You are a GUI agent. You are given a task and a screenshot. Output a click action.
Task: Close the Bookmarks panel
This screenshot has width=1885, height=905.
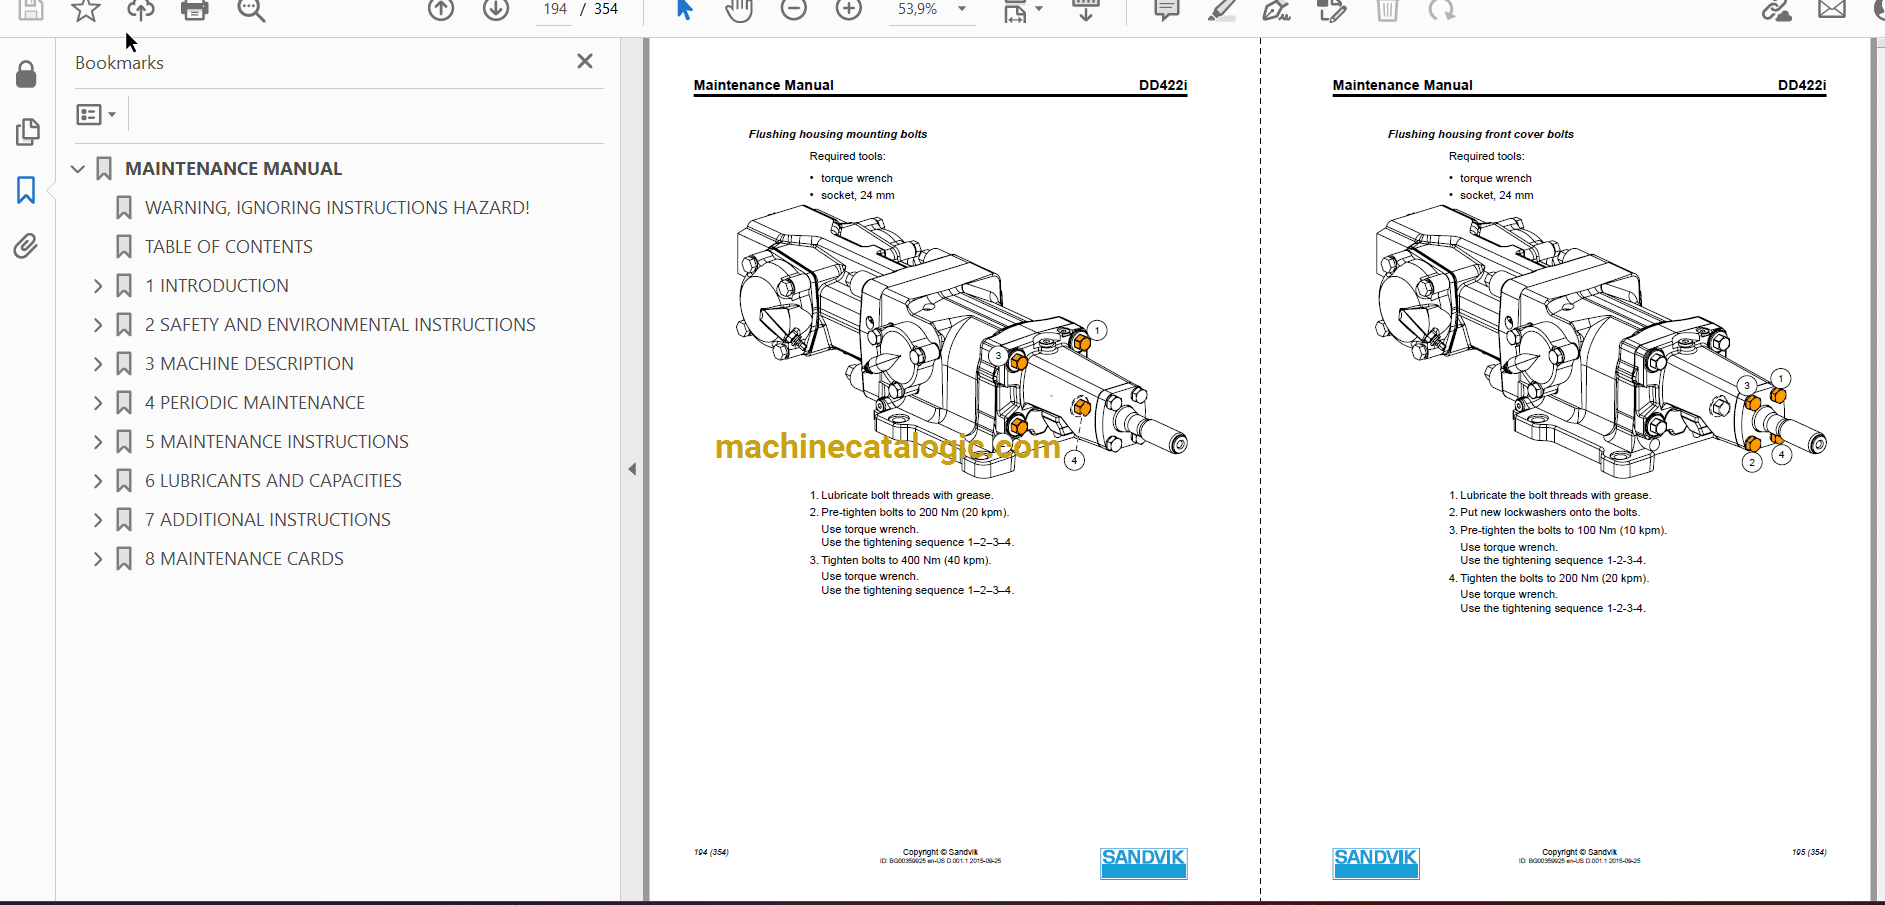pyautogui.click(x=585, y=62)
